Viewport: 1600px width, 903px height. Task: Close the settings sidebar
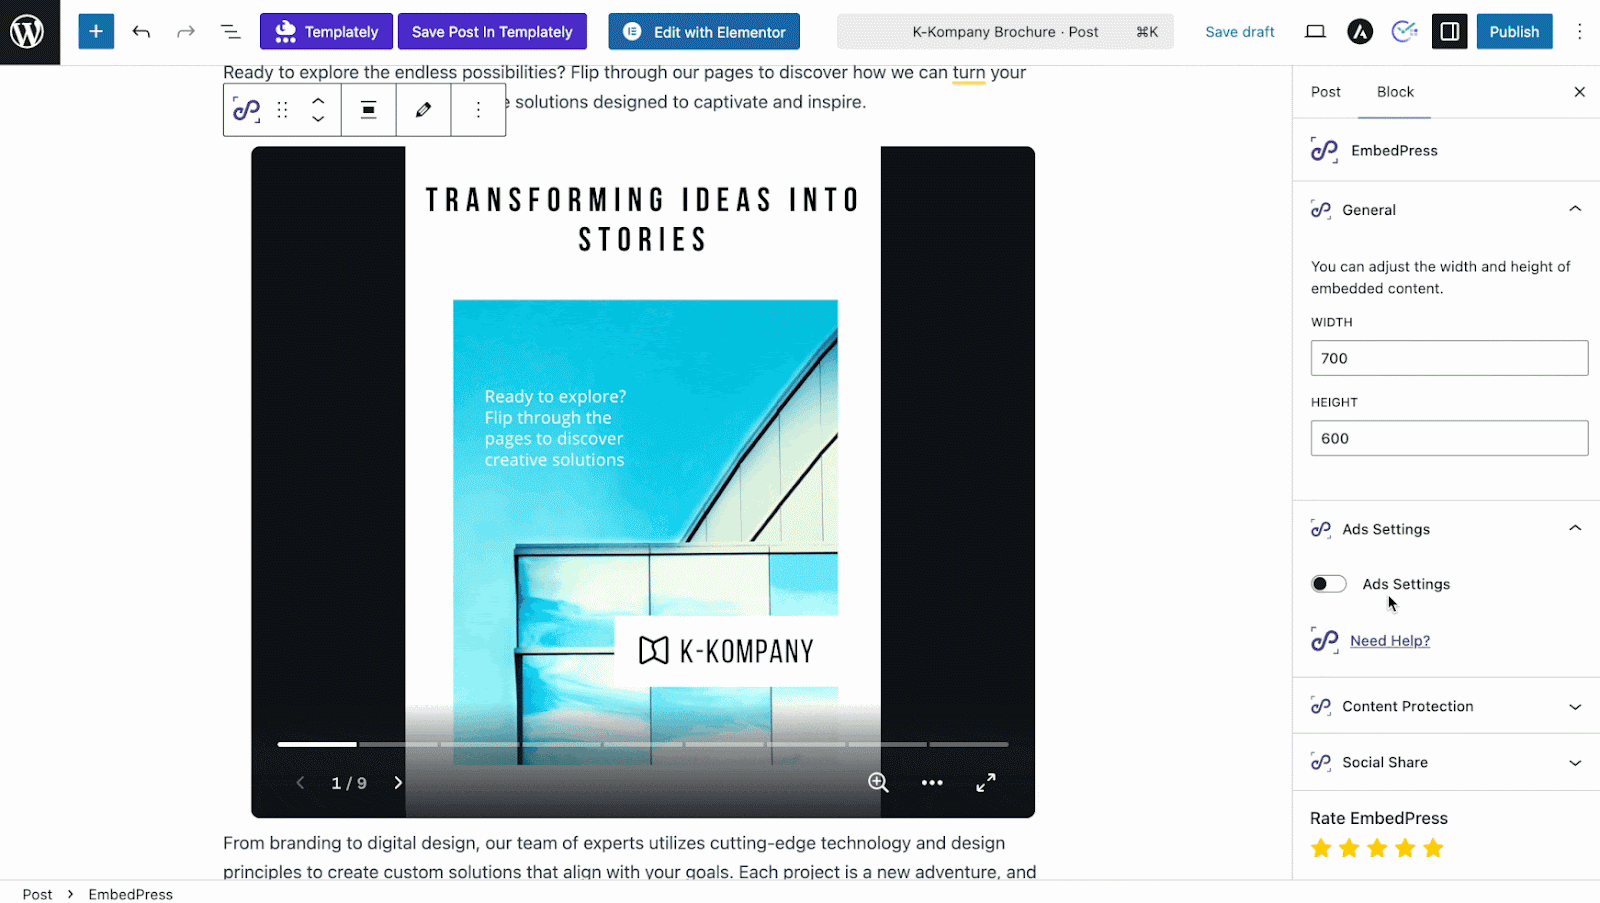pos(1580,92)
